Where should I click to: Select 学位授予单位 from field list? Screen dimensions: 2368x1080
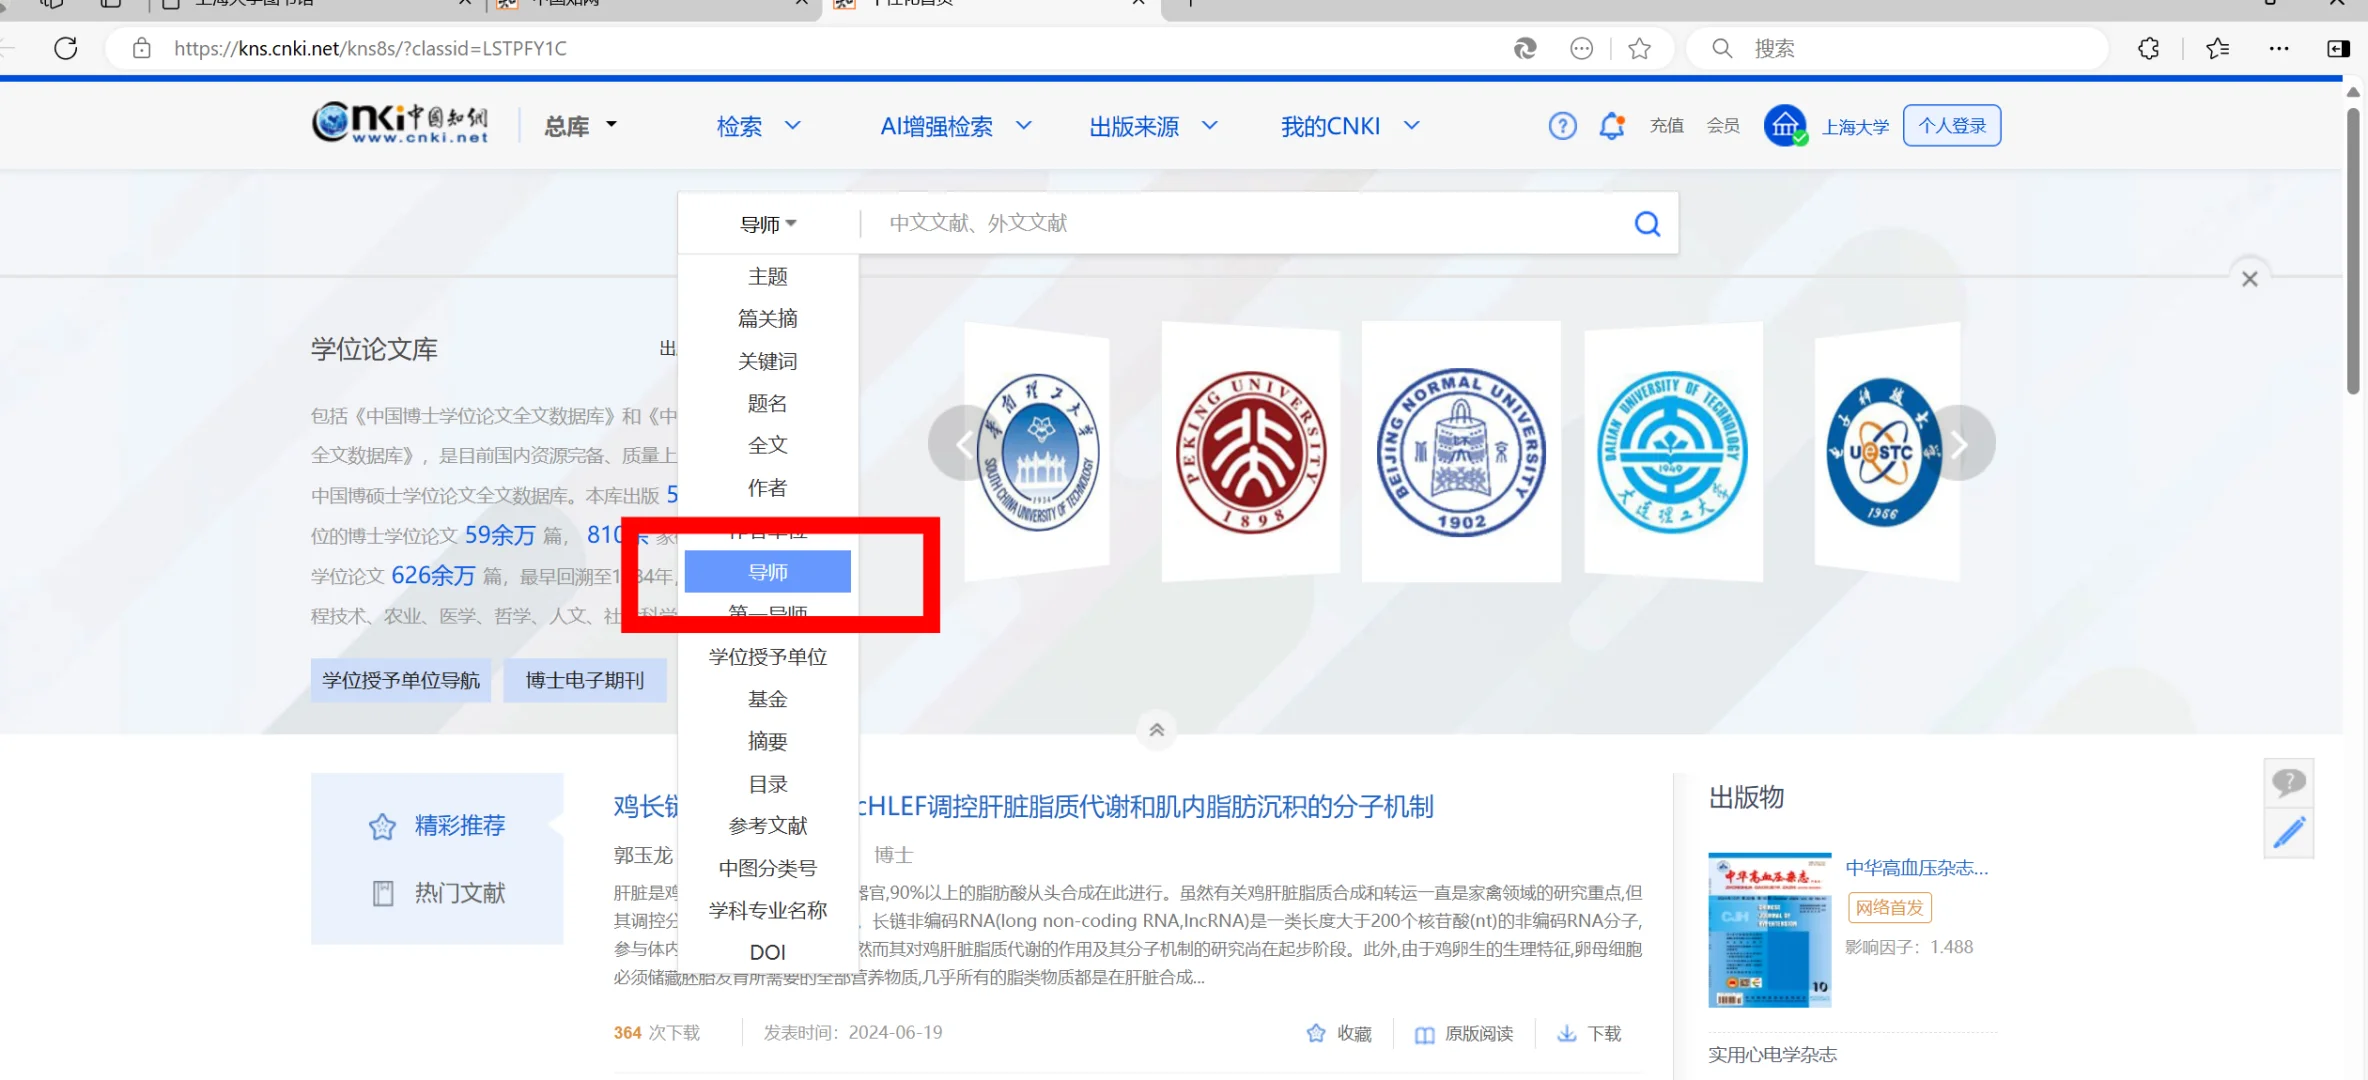point(767,657)
